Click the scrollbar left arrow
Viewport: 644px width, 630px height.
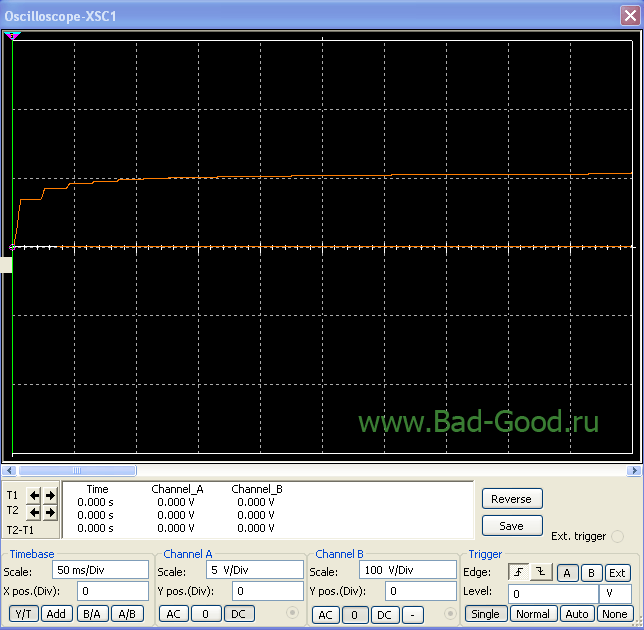point(9,470)
